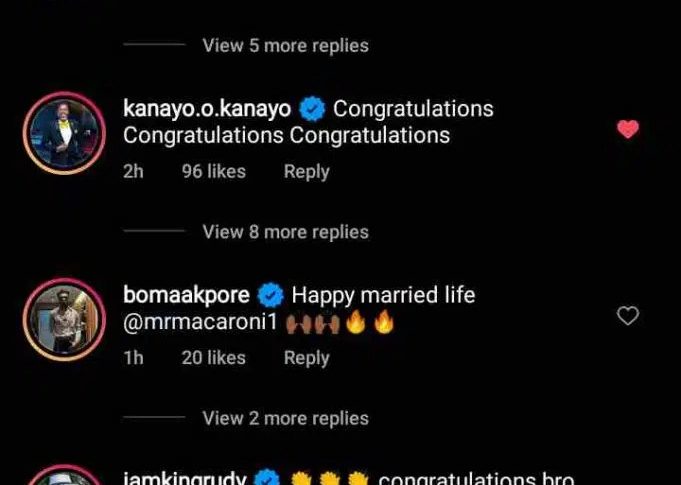
Task: Expand View 5 more replies
Action: click(285, 45)
